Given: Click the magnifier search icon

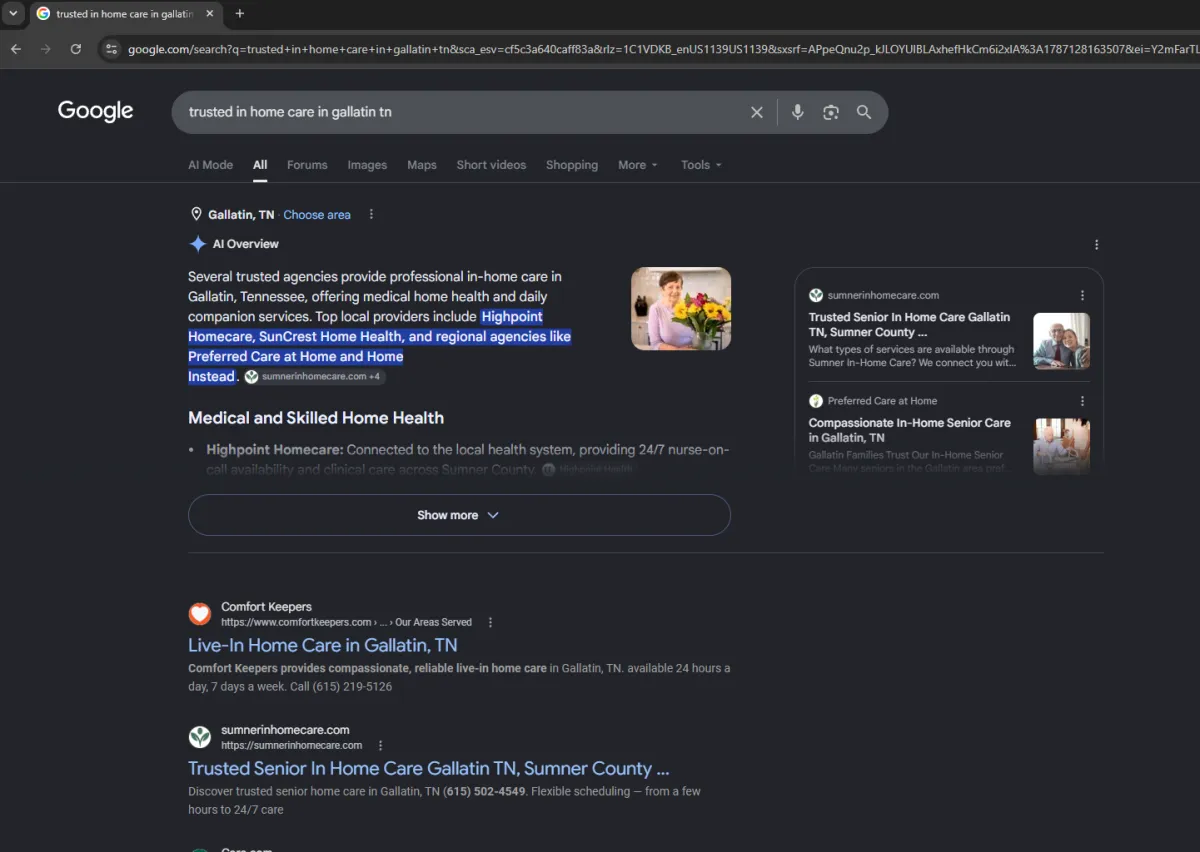Looking at the screenshot, I should pyautogui.click(x=864, y=112).
